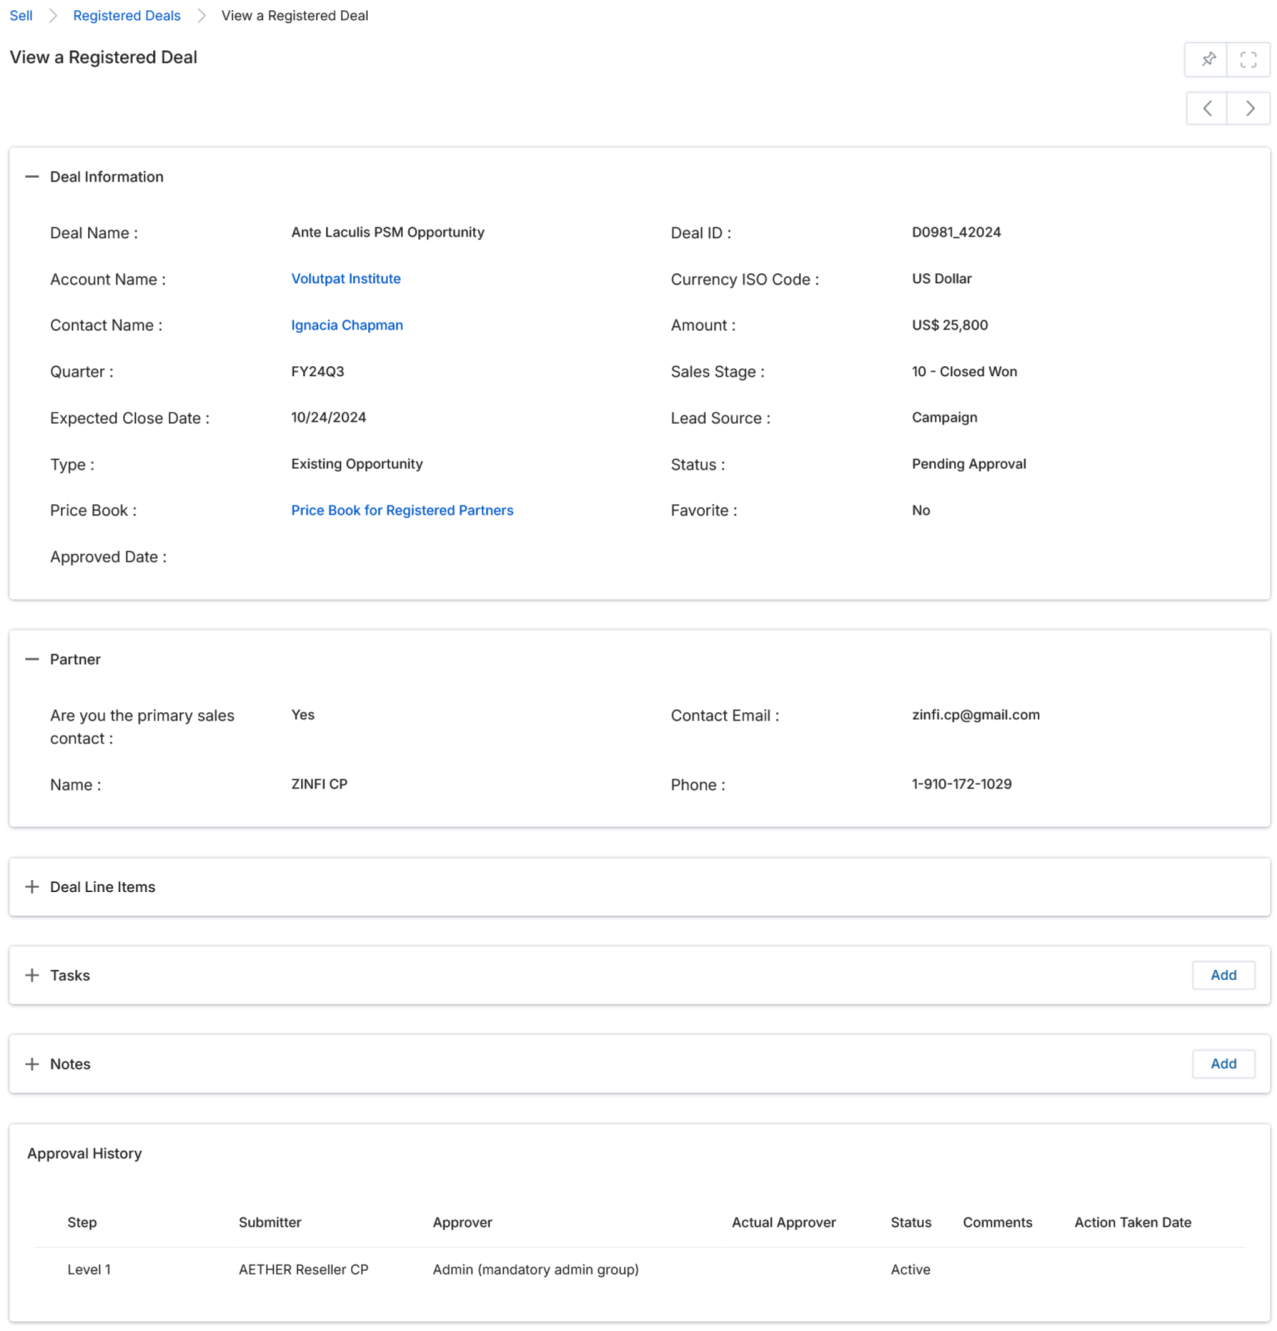Go to the previous deal arrow
This screenshot has height=1331, width=1277.
point(1207,108)
